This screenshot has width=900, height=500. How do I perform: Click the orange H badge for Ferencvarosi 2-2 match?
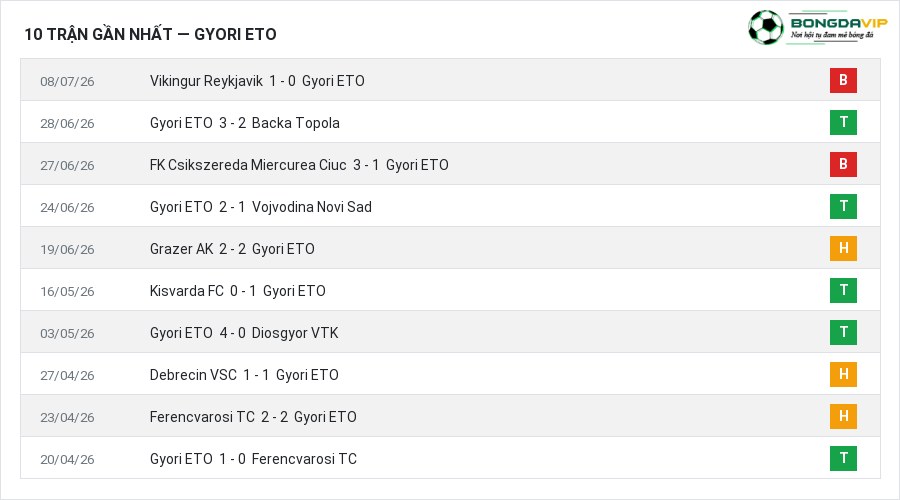point(843,416)
